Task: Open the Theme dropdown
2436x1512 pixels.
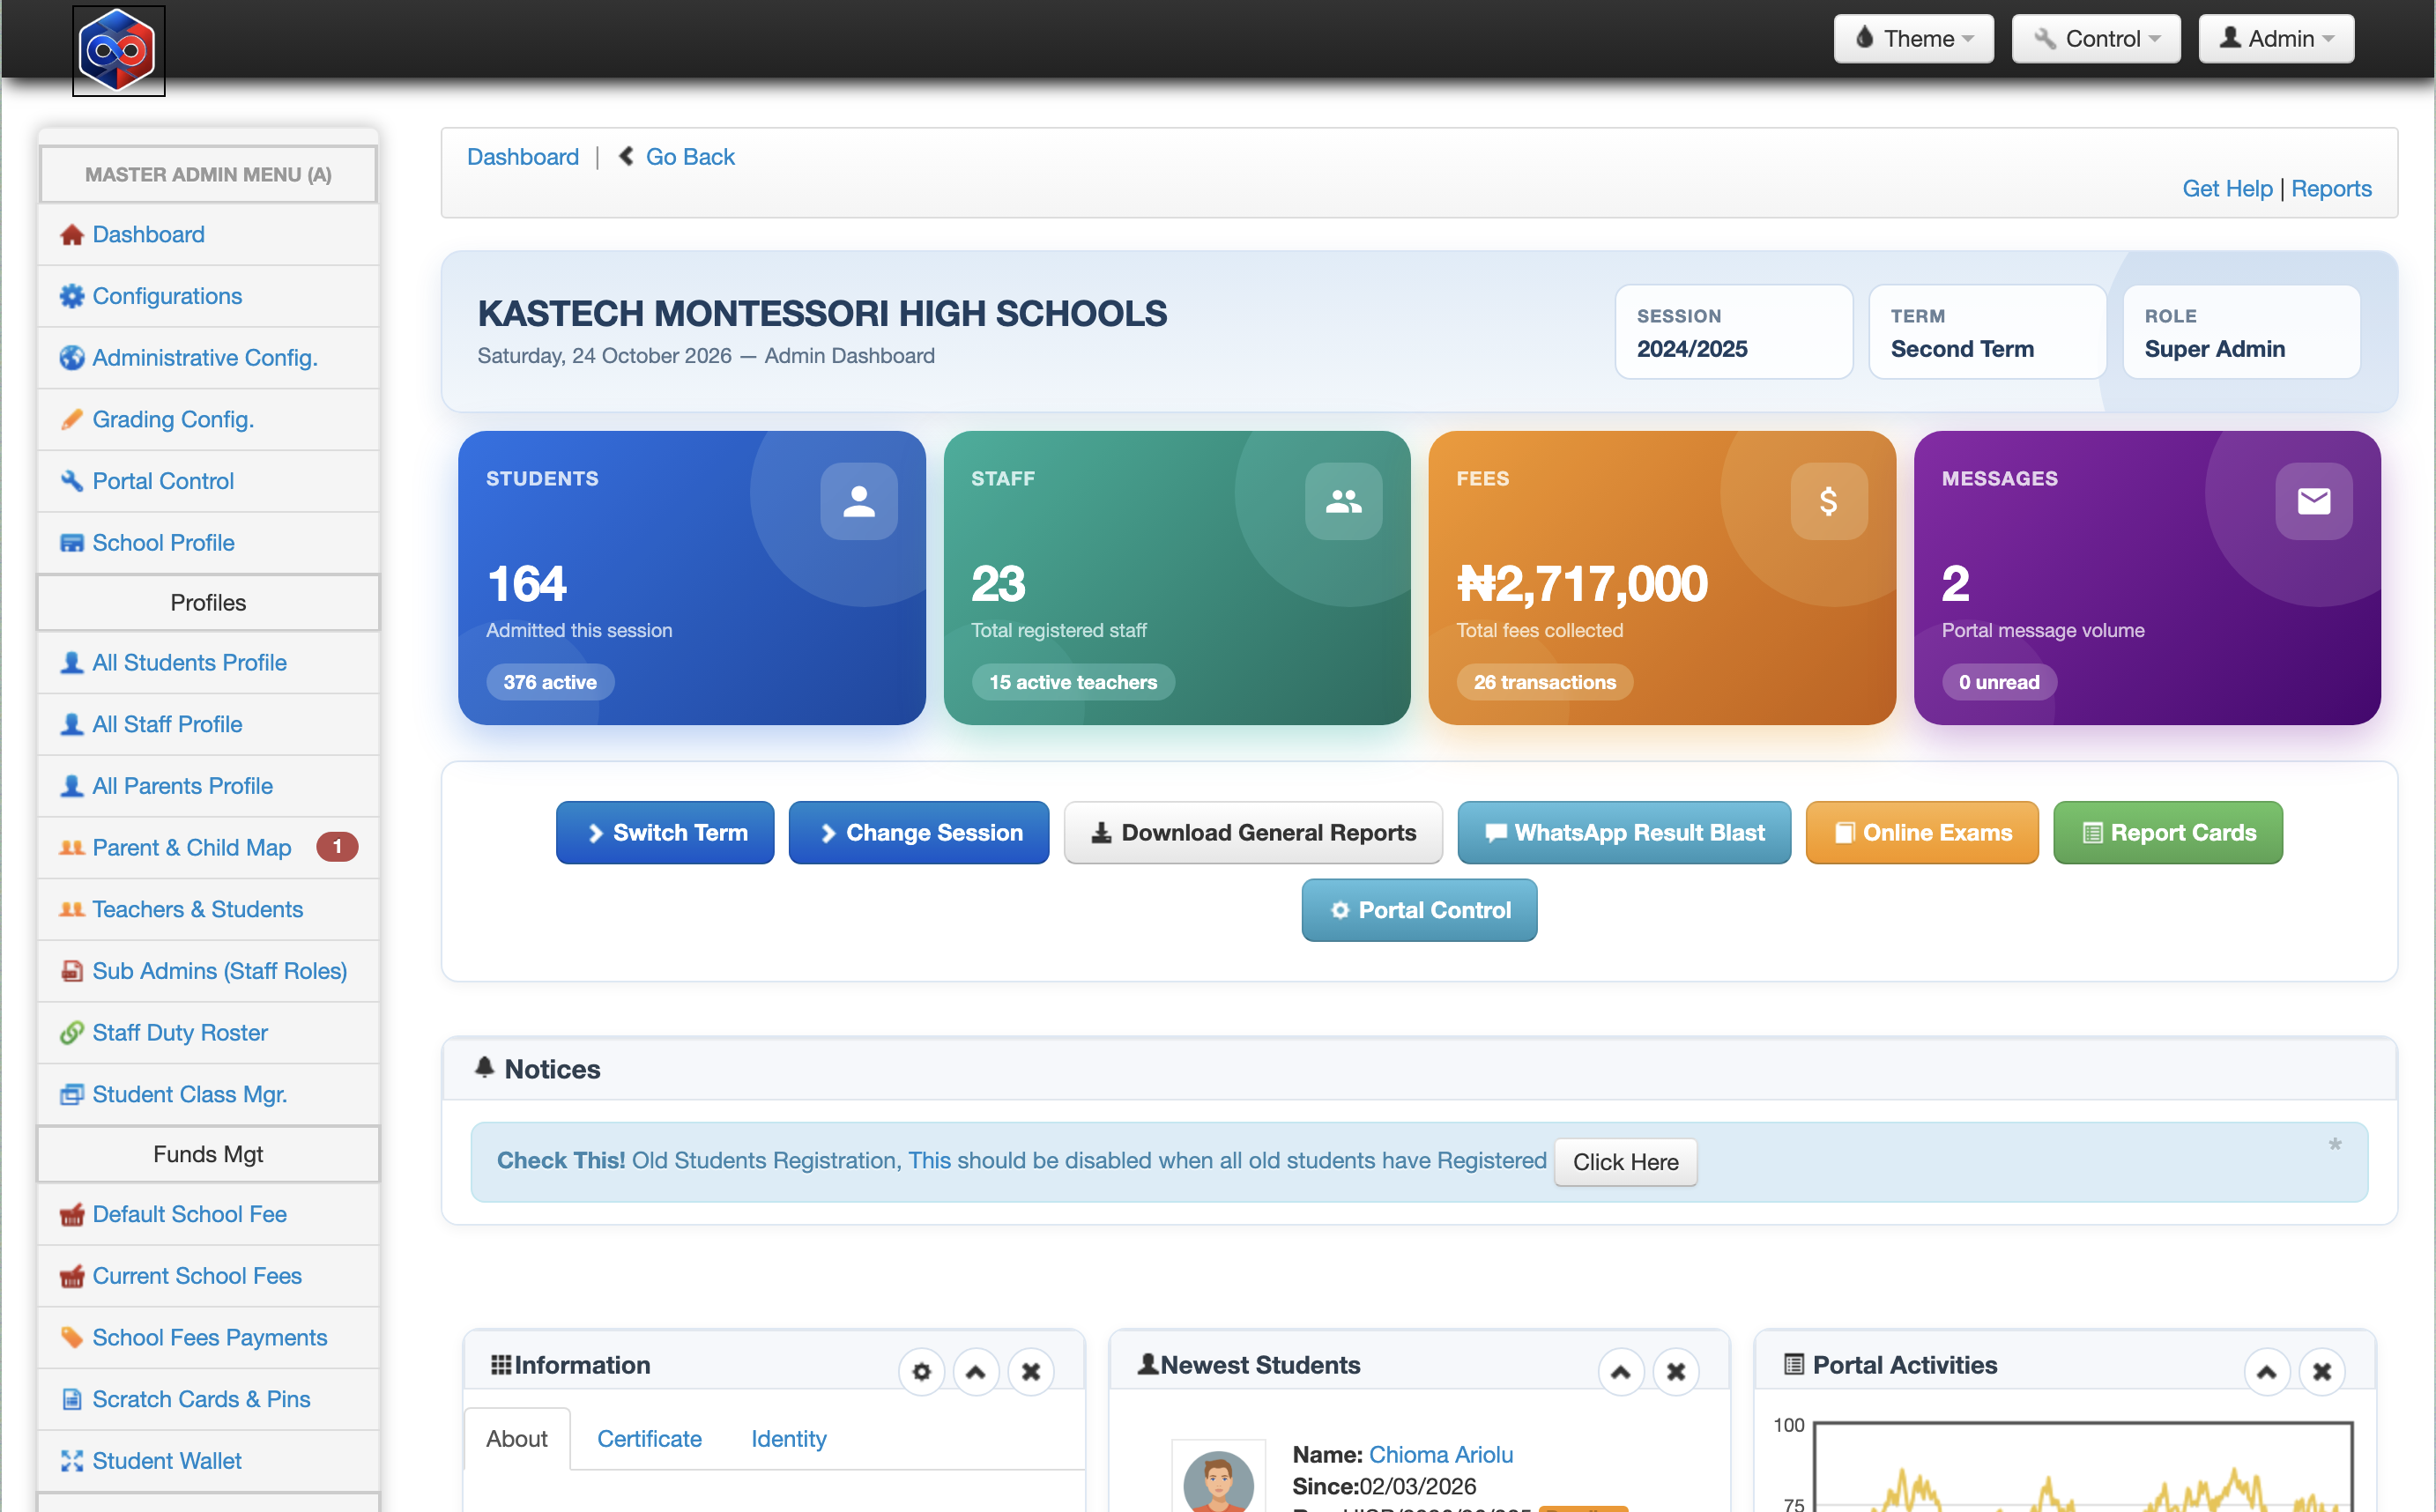Action: point(1913,39)
